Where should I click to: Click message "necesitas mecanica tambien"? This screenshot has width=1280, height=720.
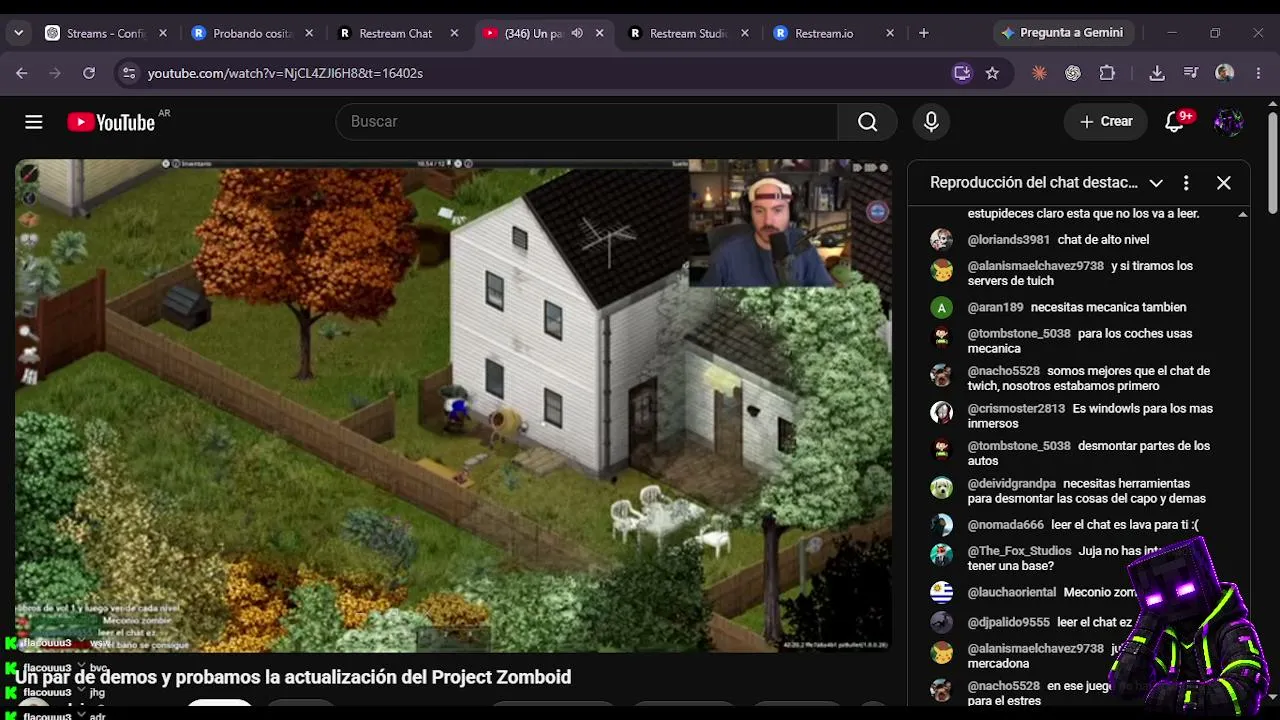[x=1108, y=308]
